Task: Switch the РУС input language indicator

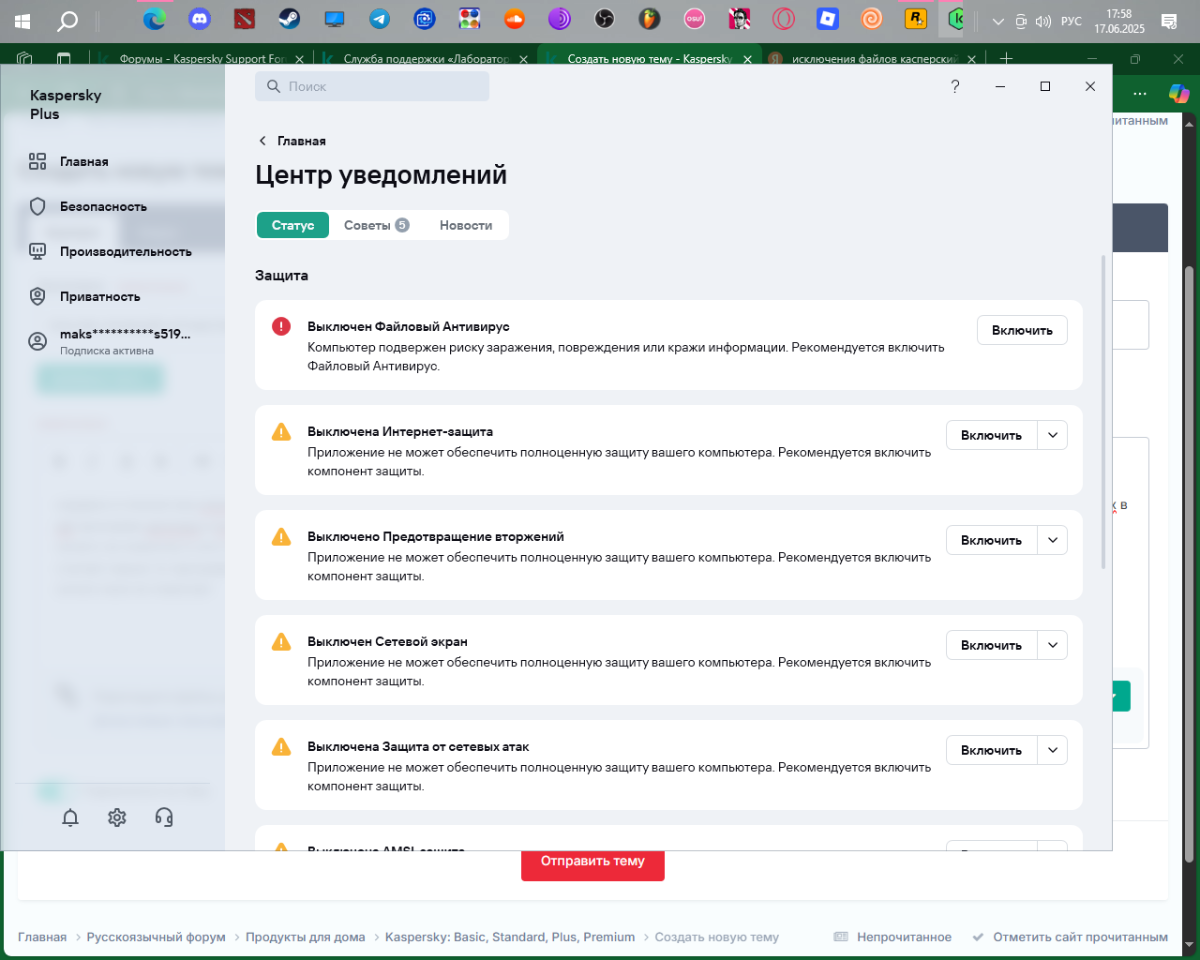Action: click(x=1071, y=21)
